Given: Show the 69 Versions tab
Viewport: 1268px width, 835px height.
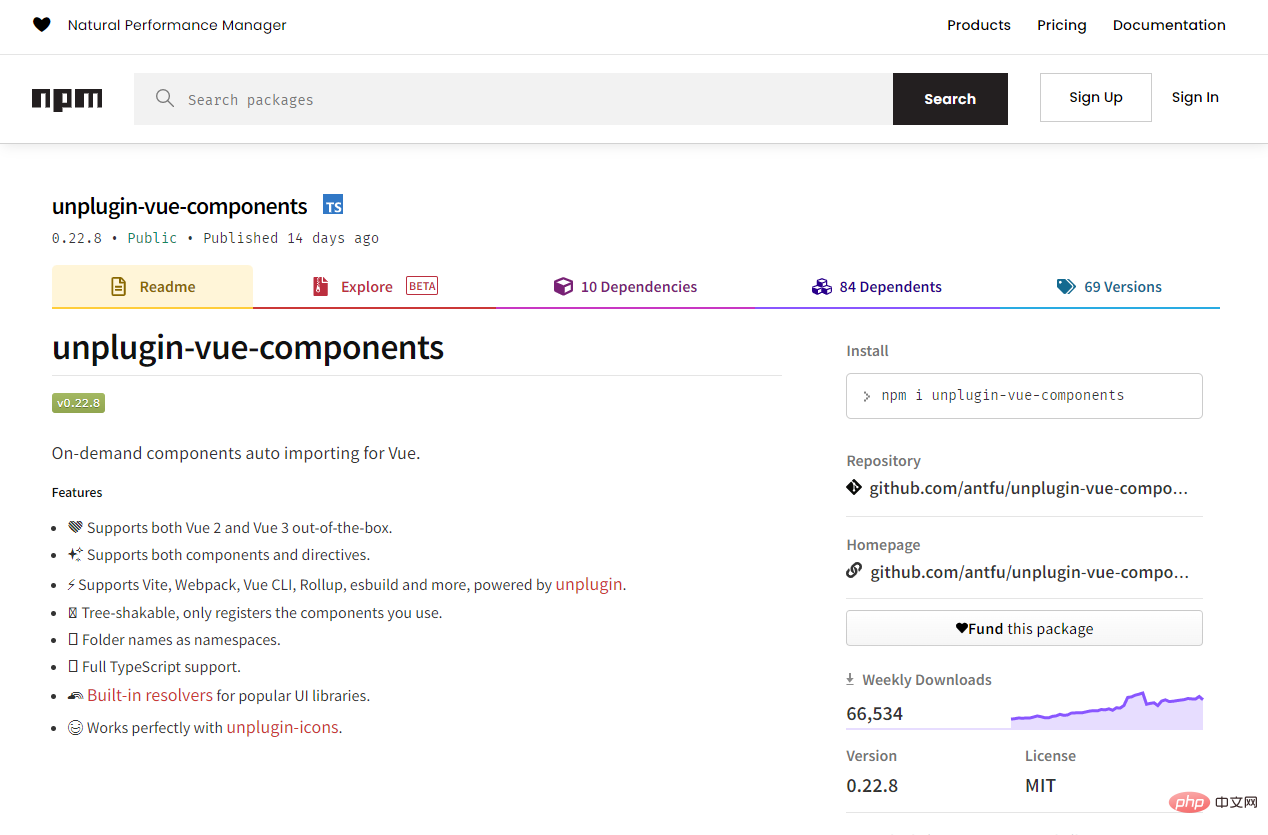Looking at the screenshot, I should [x=1109, y=287].
